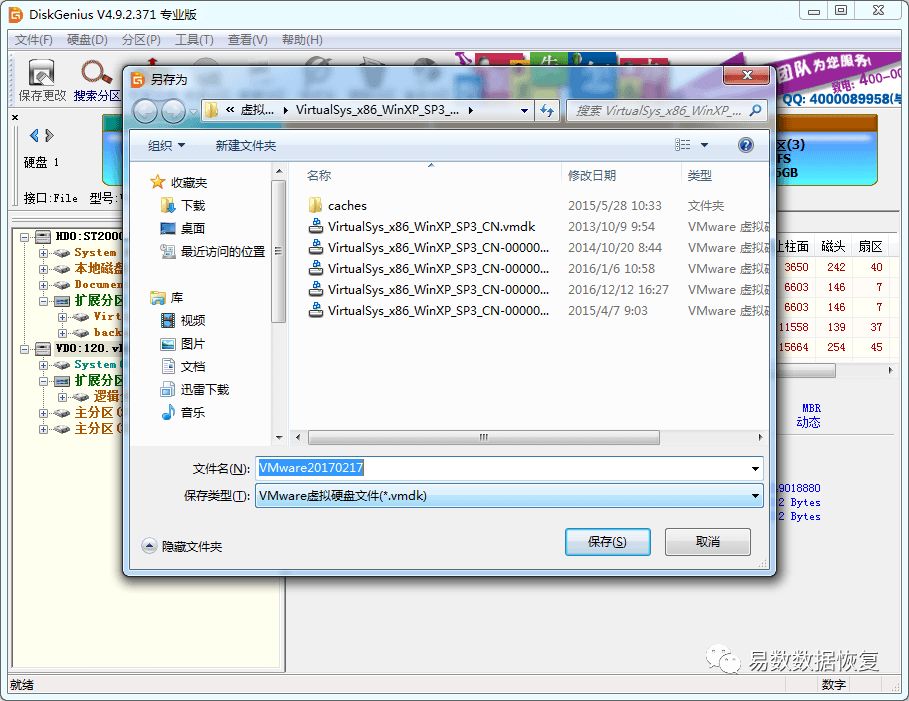909x701 pixels.
Task: Click the search magnifier icon in dialog
Action: 755,110
